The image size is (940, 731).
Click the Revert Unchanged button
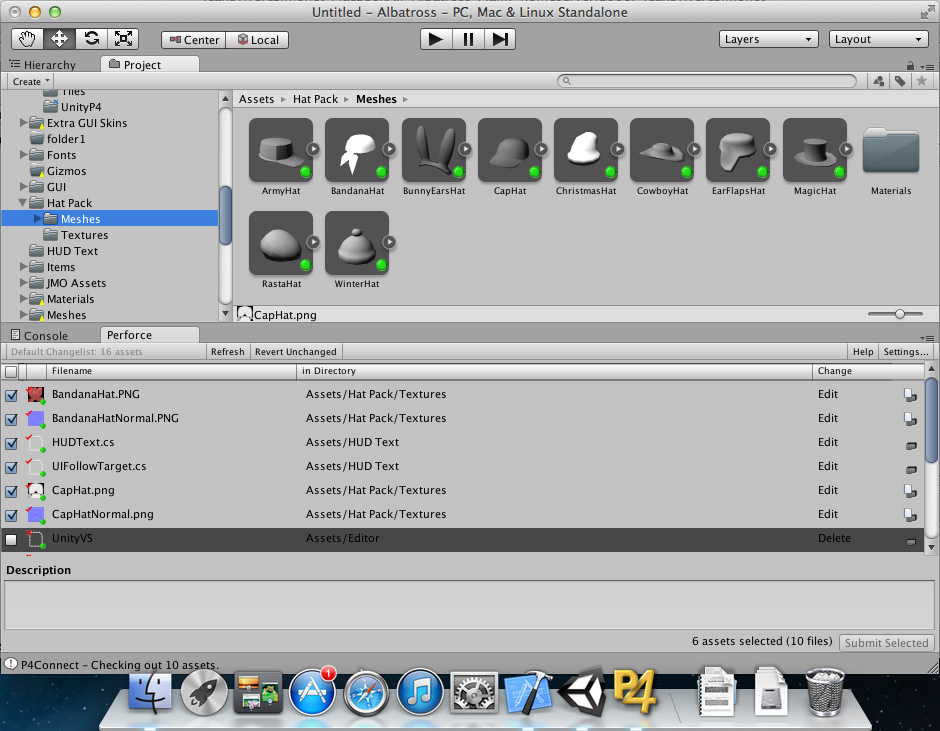coord(296,351)
